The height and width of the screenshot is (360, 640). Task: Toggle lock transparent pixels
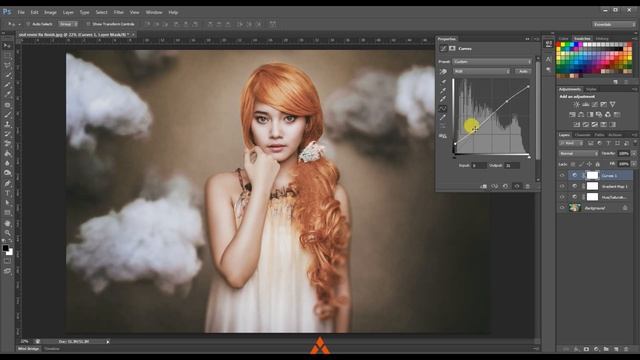573,164
